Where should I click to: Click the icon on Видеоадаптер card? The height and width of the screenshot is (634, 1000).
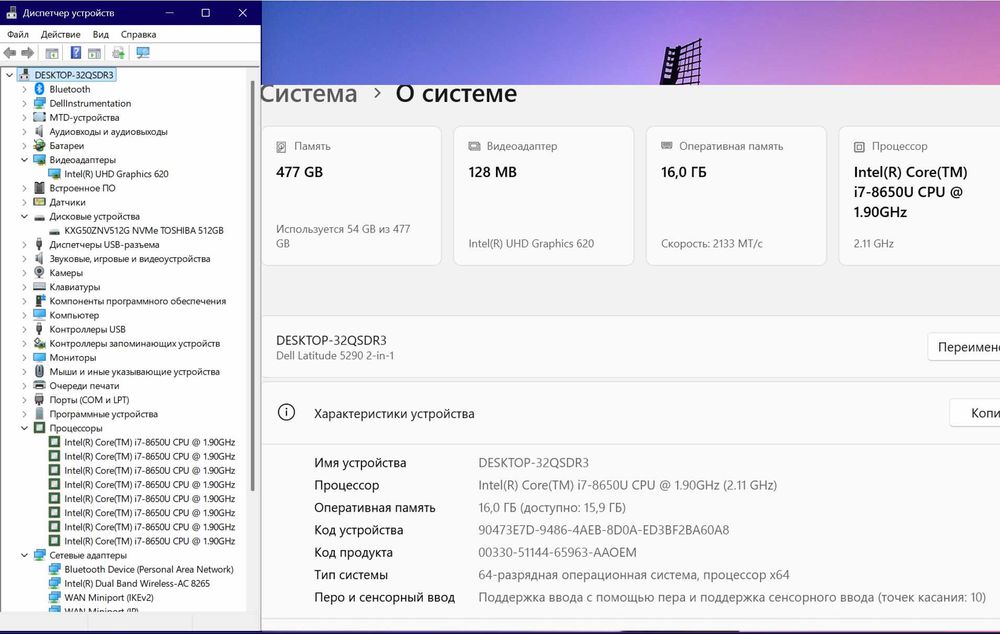(x=474, y=146)
